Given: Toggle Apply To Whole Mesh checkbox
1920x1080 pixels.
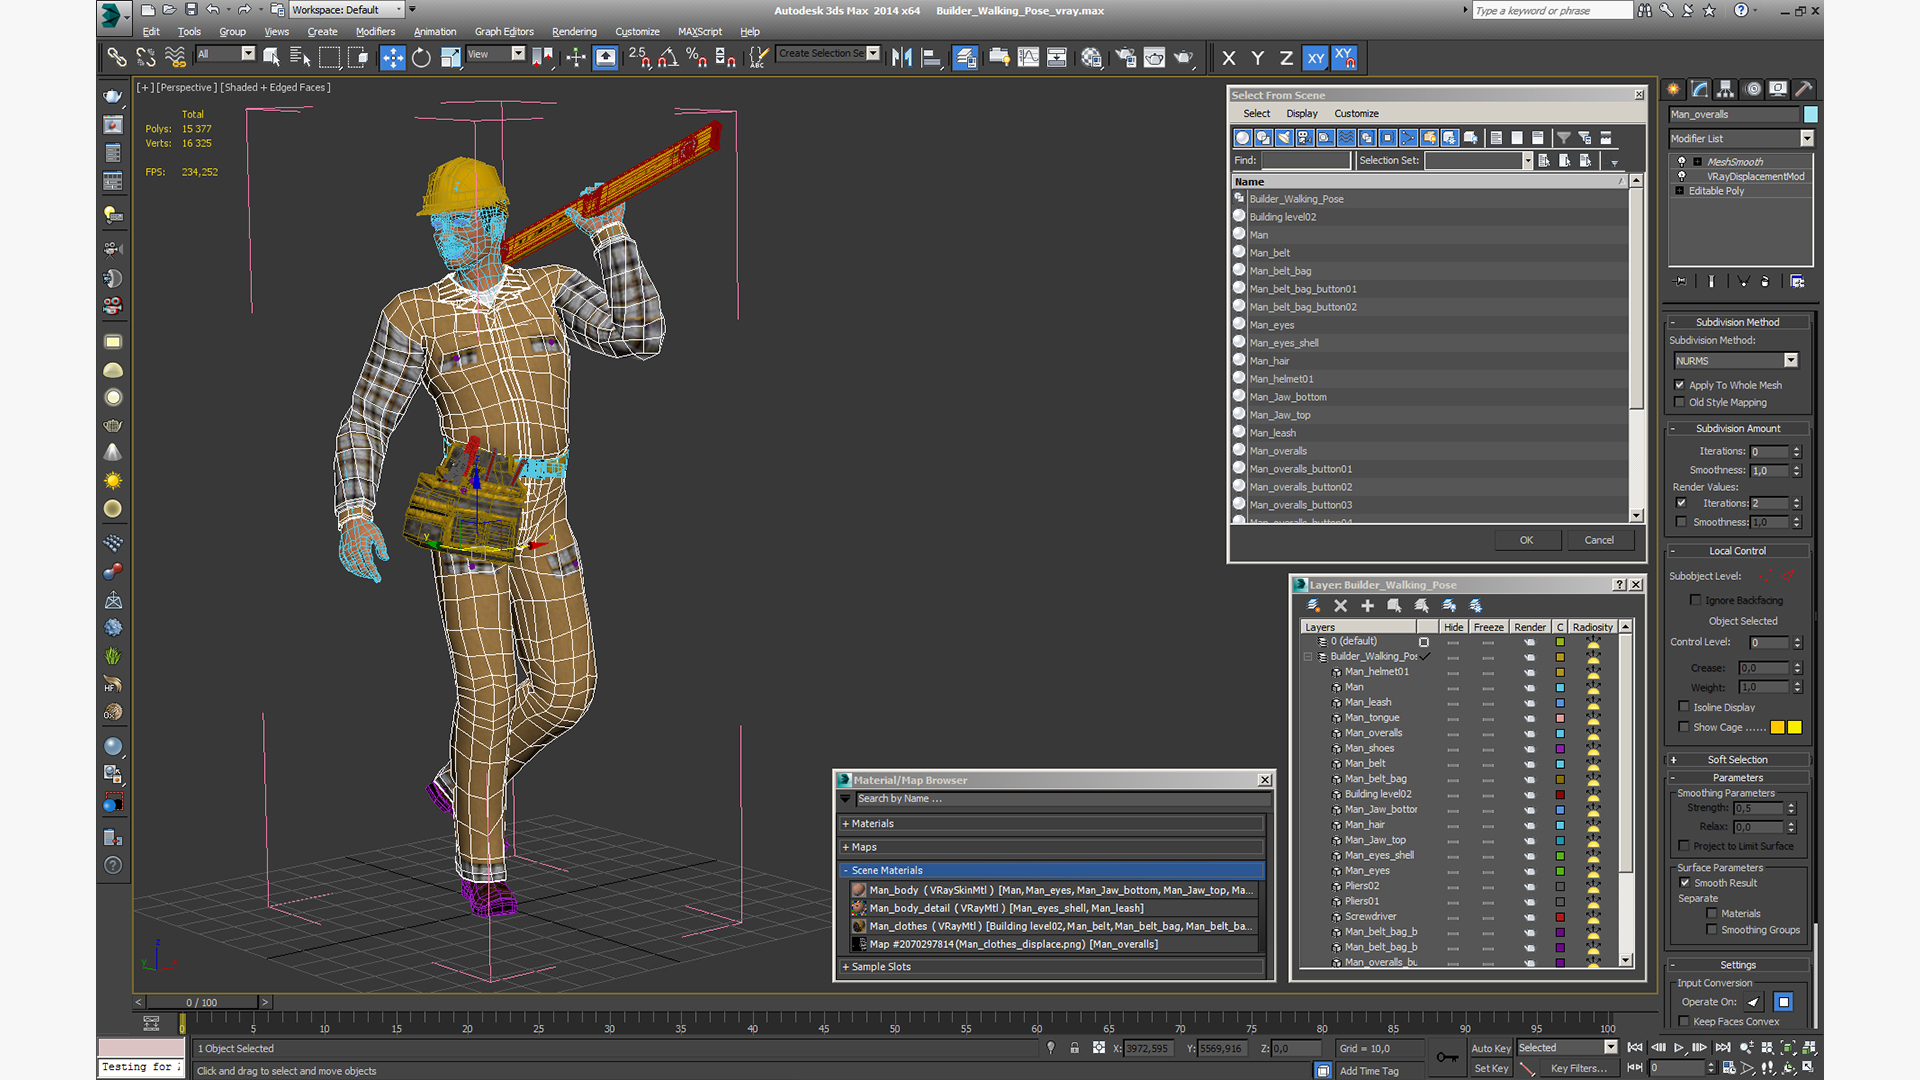Looking at the screenshot, I should tap(1681, 384).
